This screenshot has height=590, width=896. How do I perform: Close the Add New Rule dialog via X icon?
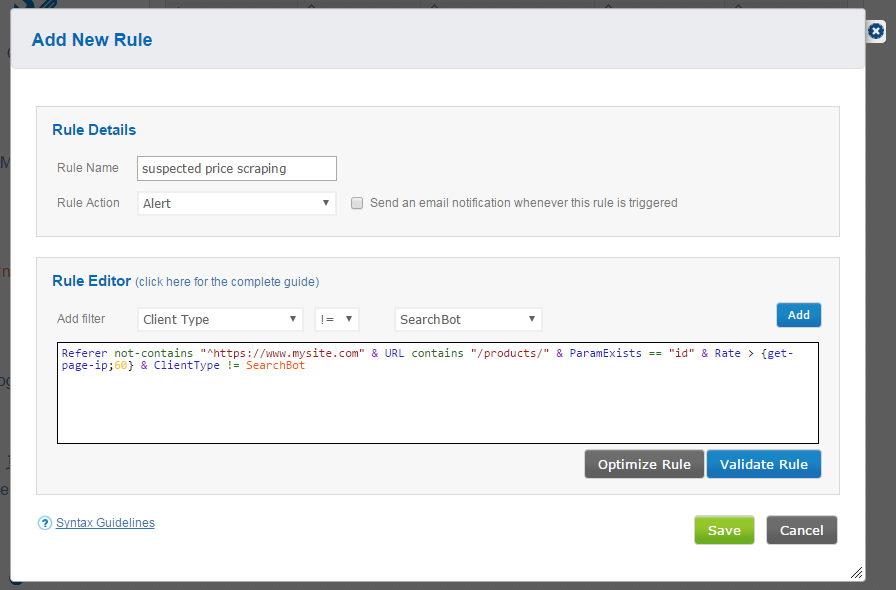click(875, 30)
